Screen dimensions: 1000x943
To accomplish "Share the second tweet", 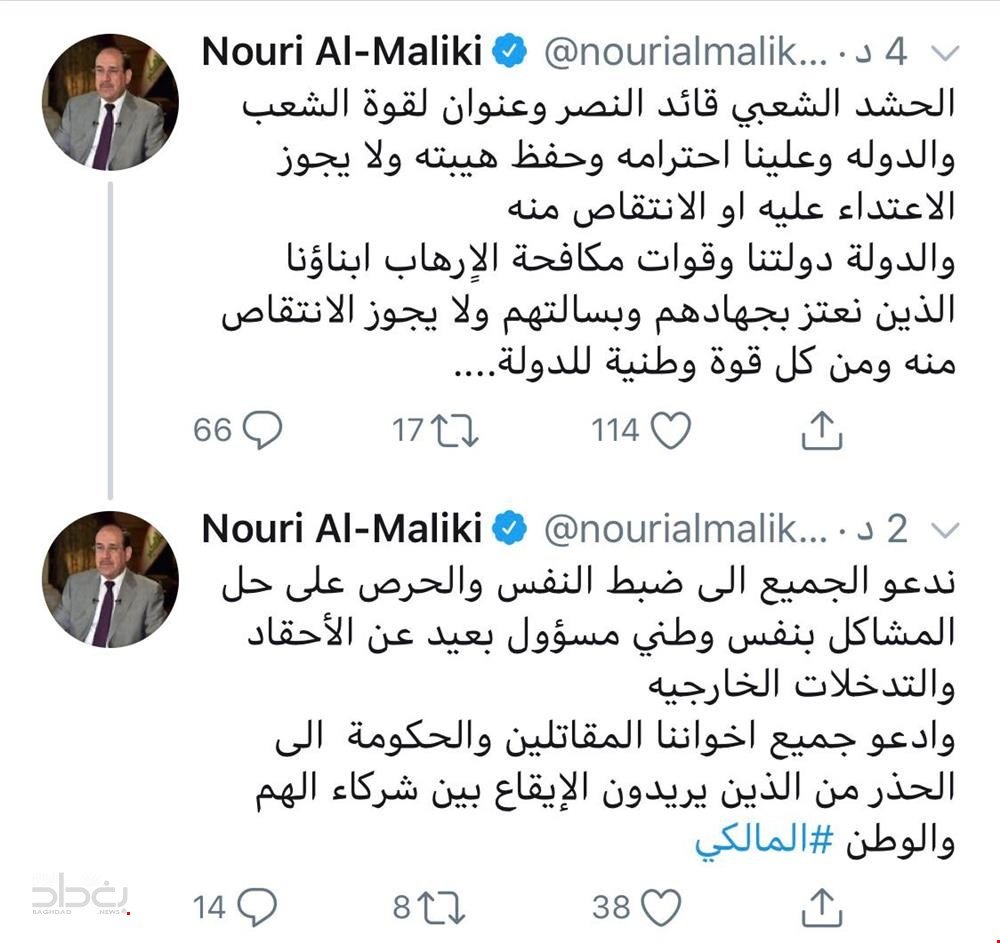I will [821, 907].
